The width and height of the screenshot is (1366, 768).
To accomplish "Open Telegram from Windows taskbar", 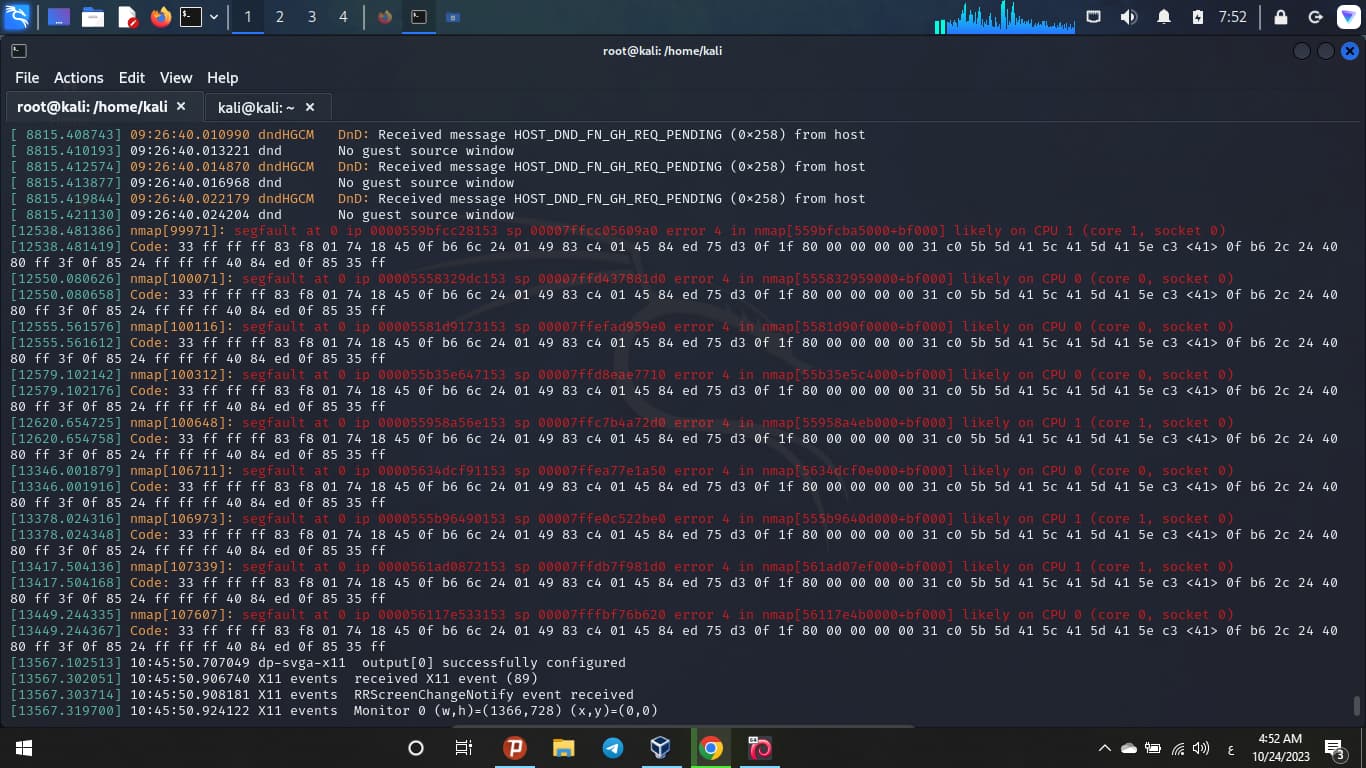I will [x=613, y=748].
